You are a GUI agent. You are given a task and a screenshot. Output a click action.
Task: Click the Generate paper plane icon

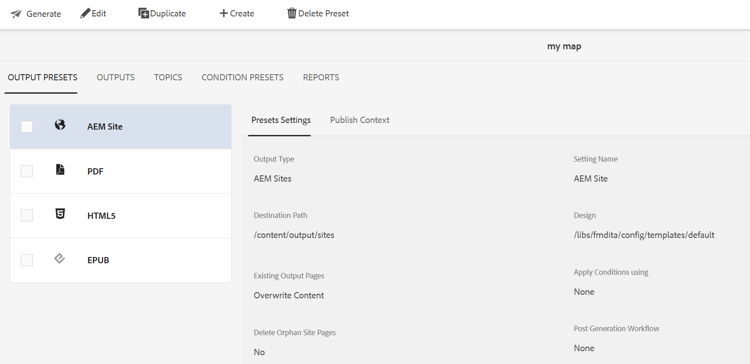[16, 14]
